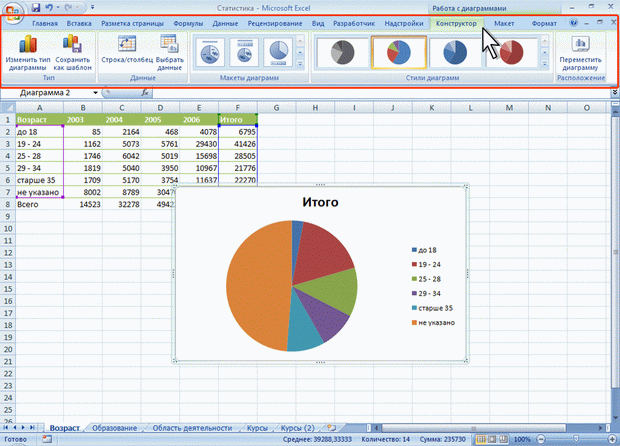This screenshot has width=620, height=446.
Task: Choose the second chart layout thumbnail
Action: [x=244, y=52]
